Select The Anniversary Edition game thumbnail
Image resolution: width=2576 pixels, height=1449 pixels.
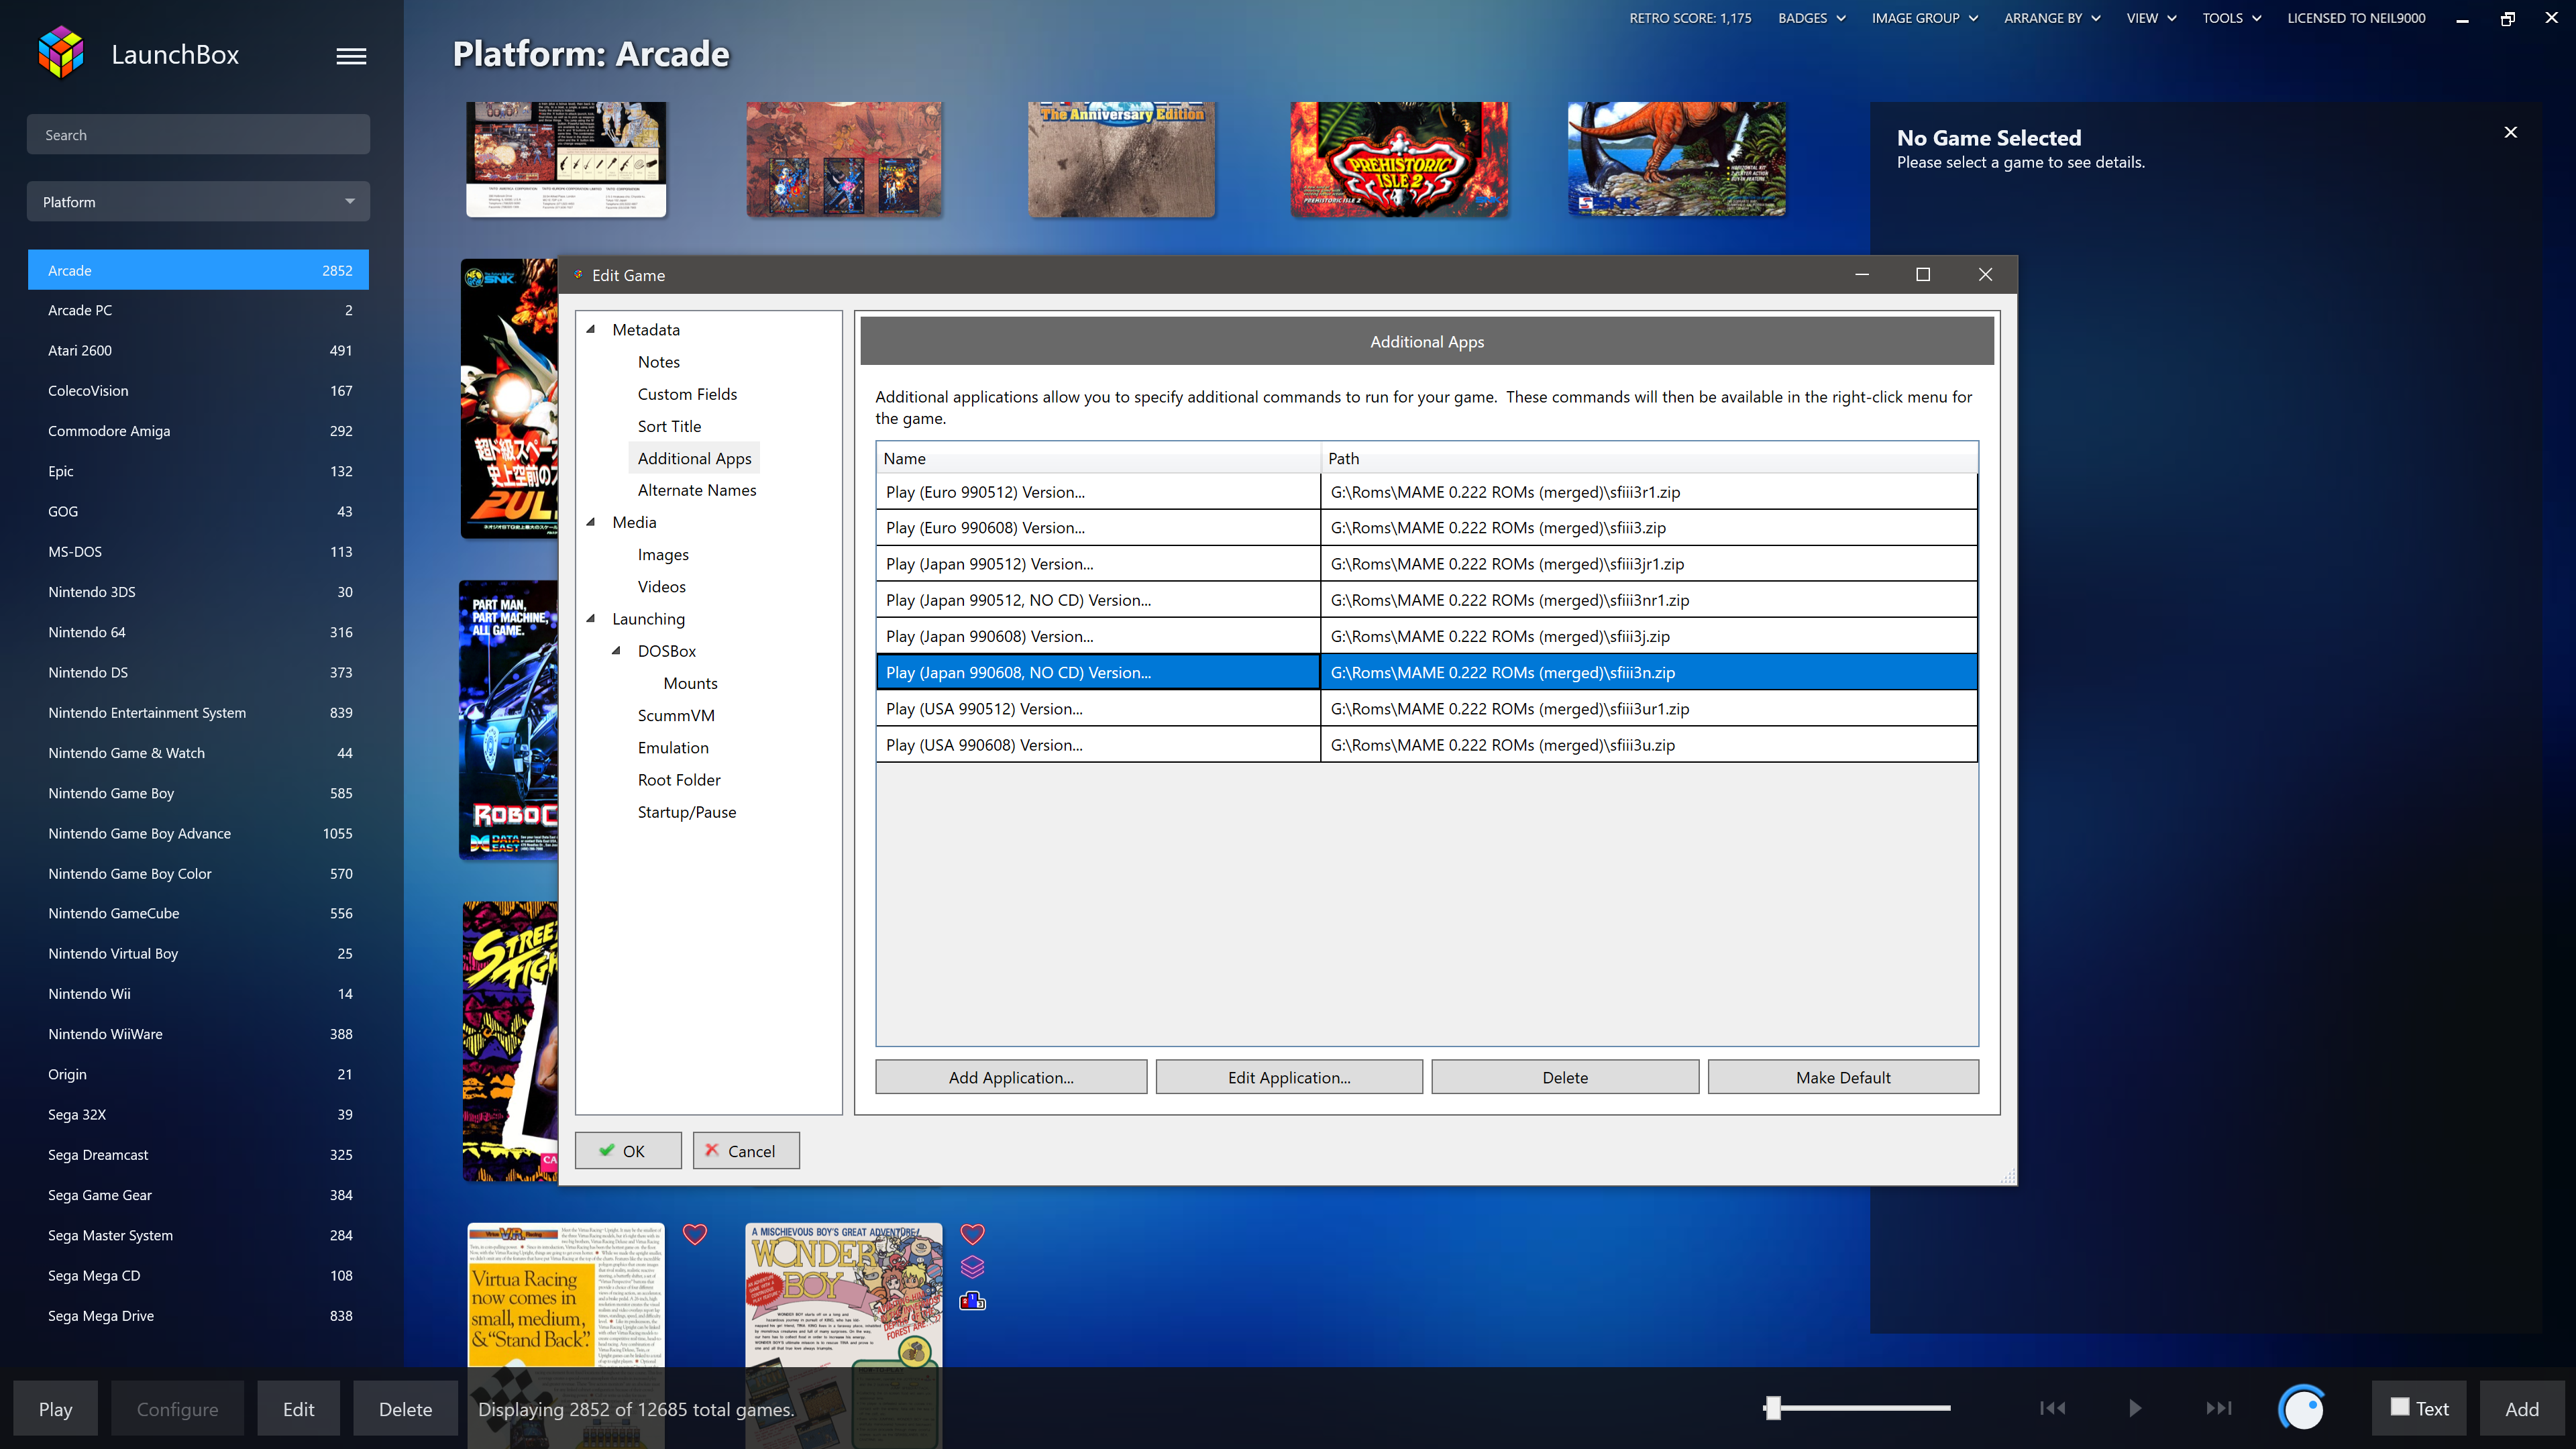[1121, 159]
